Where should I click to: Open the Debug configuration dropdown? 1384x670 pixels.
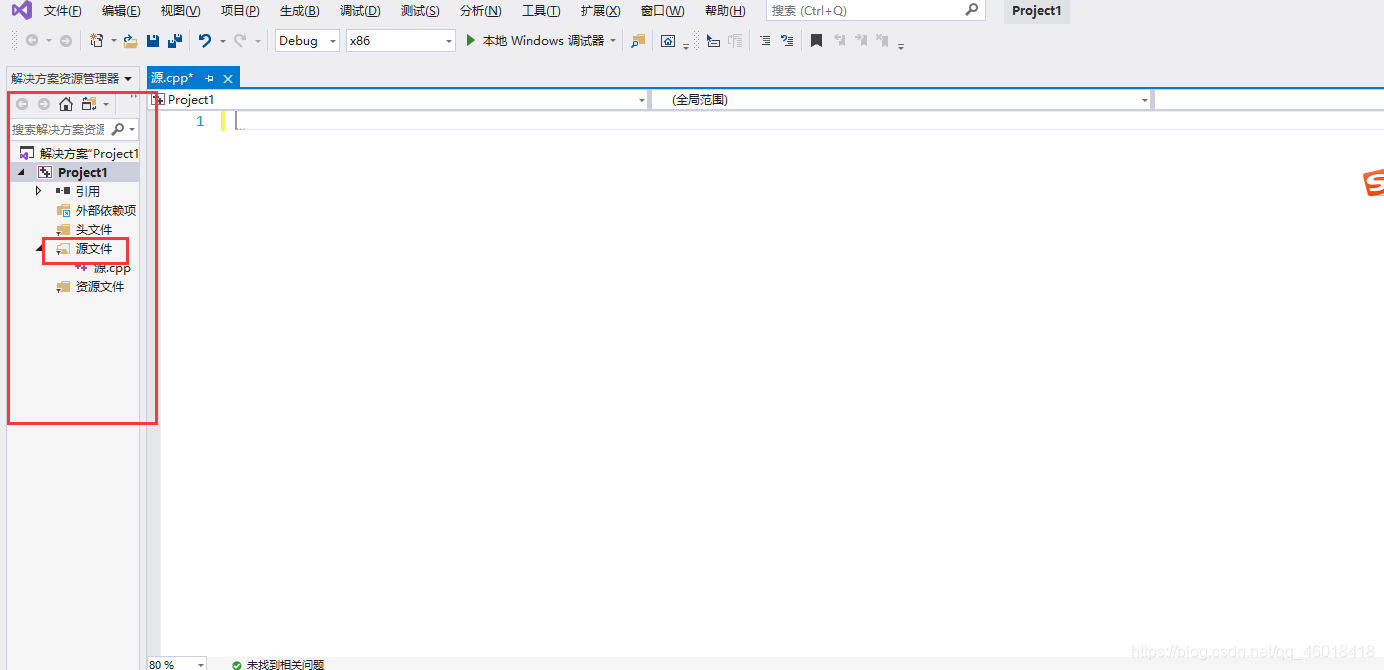coord(333,41)
